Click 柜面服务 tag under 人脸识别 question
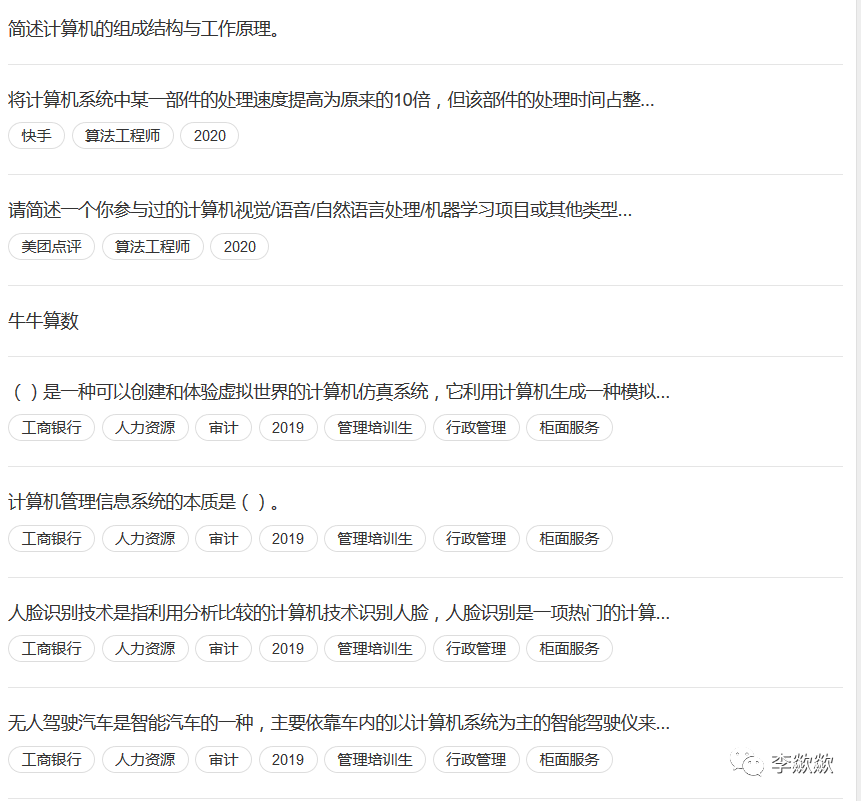Viewport: 861px width, 801px height. 569,648
